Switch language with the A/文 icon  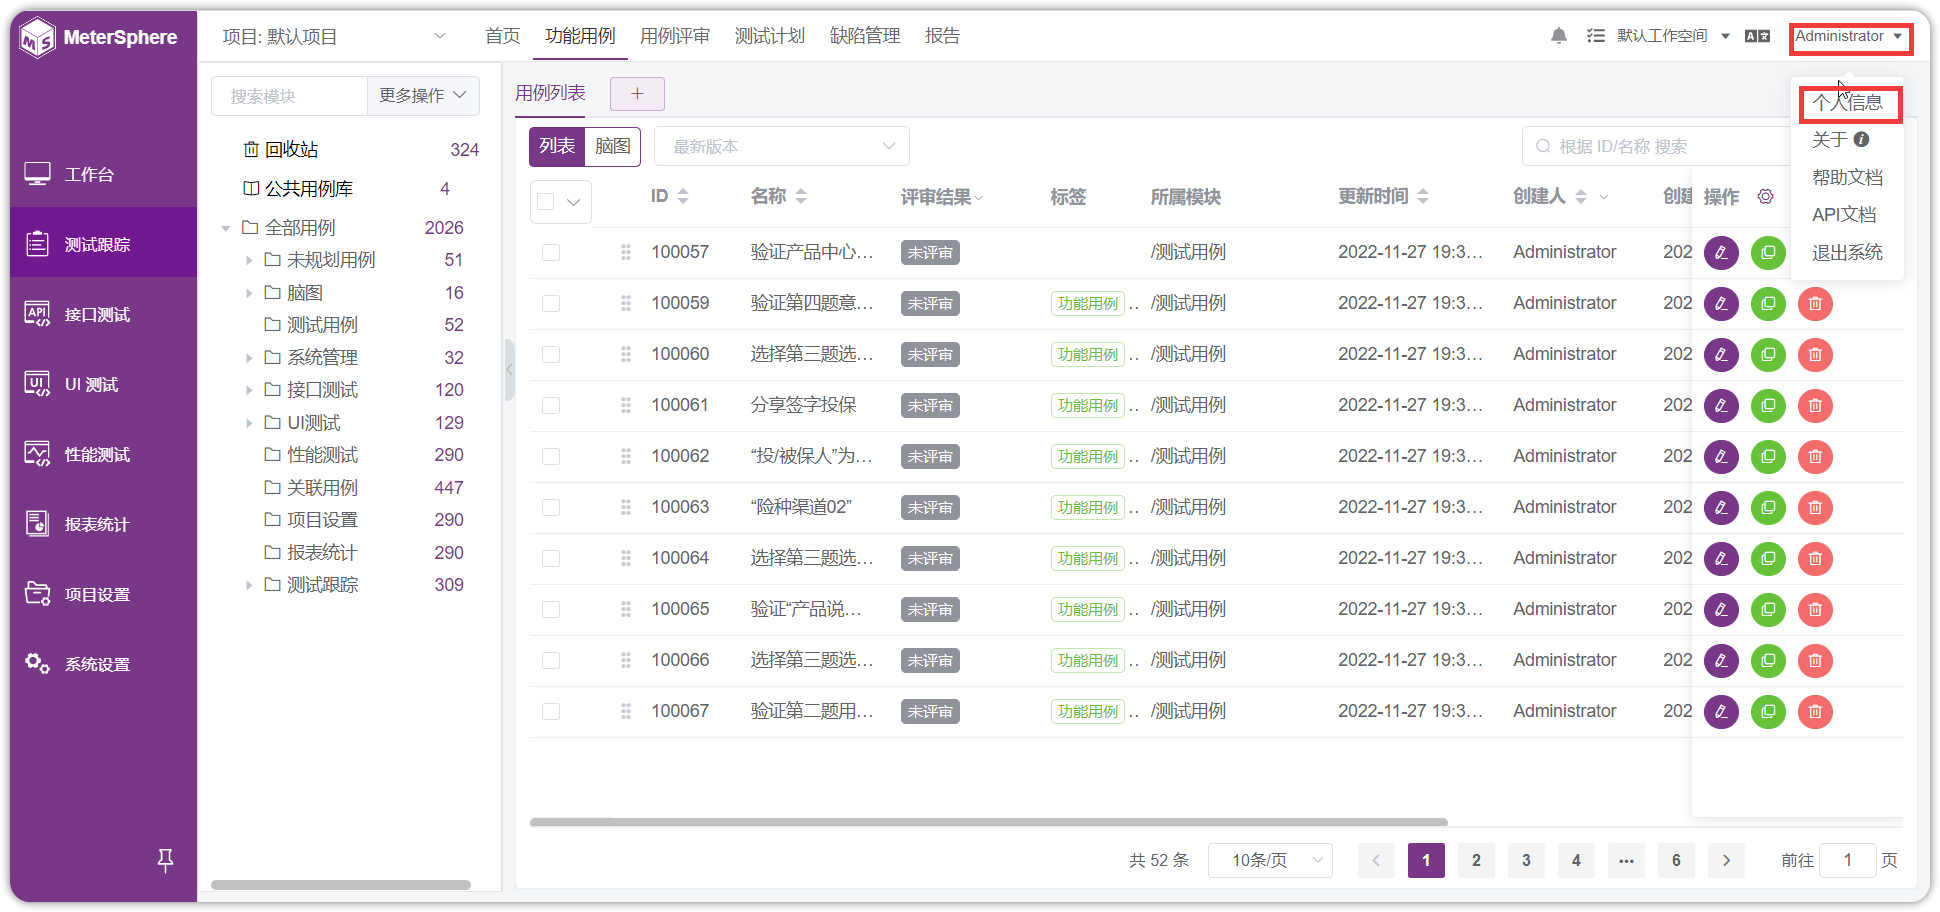click(1757, 36)
